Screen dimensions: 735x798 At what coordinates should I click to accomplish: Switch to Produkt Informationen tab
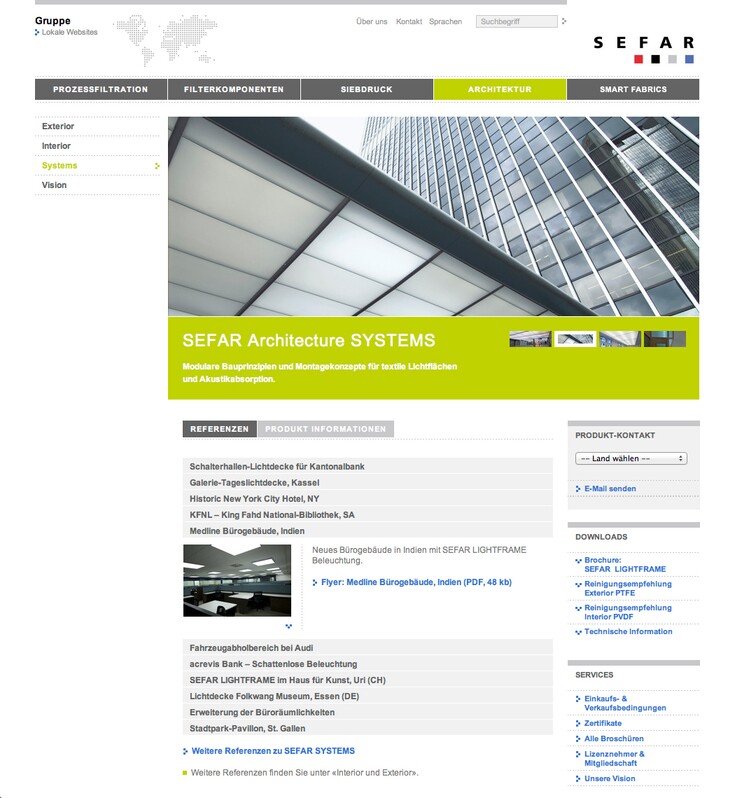(x=326, y=429)
